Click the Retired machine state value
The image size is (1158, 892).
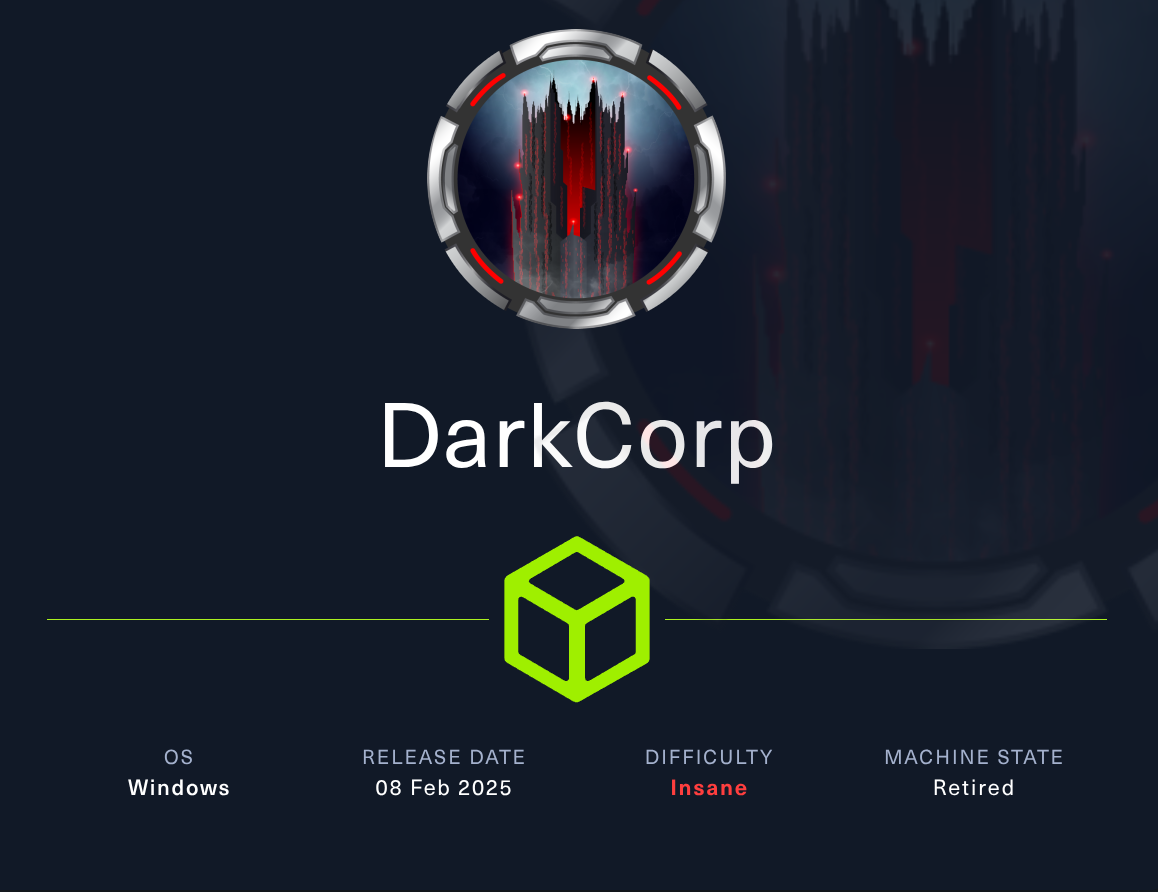click(974, 788)
